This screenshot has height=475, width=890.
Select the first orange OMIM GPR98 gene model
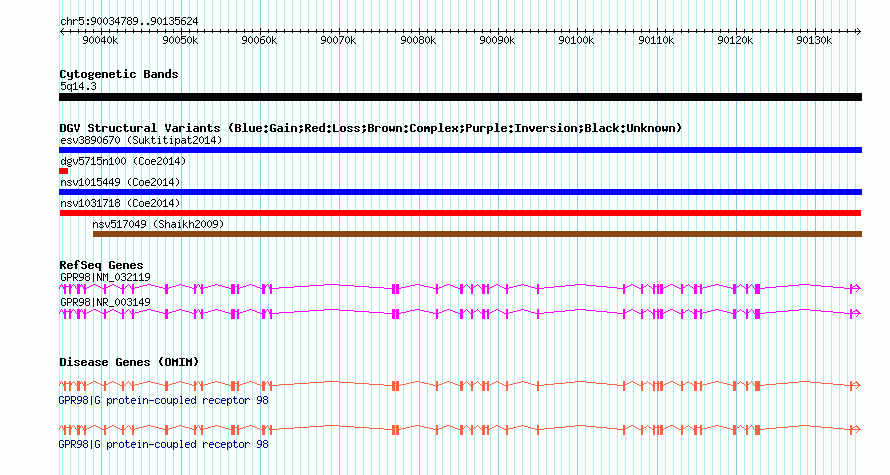[460, 386]
